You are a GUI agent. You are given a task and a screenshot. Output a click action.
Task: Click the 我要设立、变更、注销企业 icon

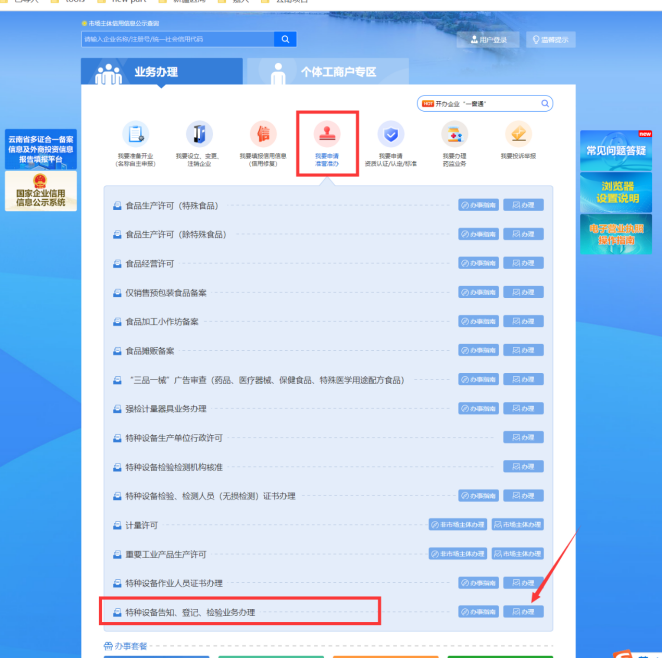pos(199,133)
